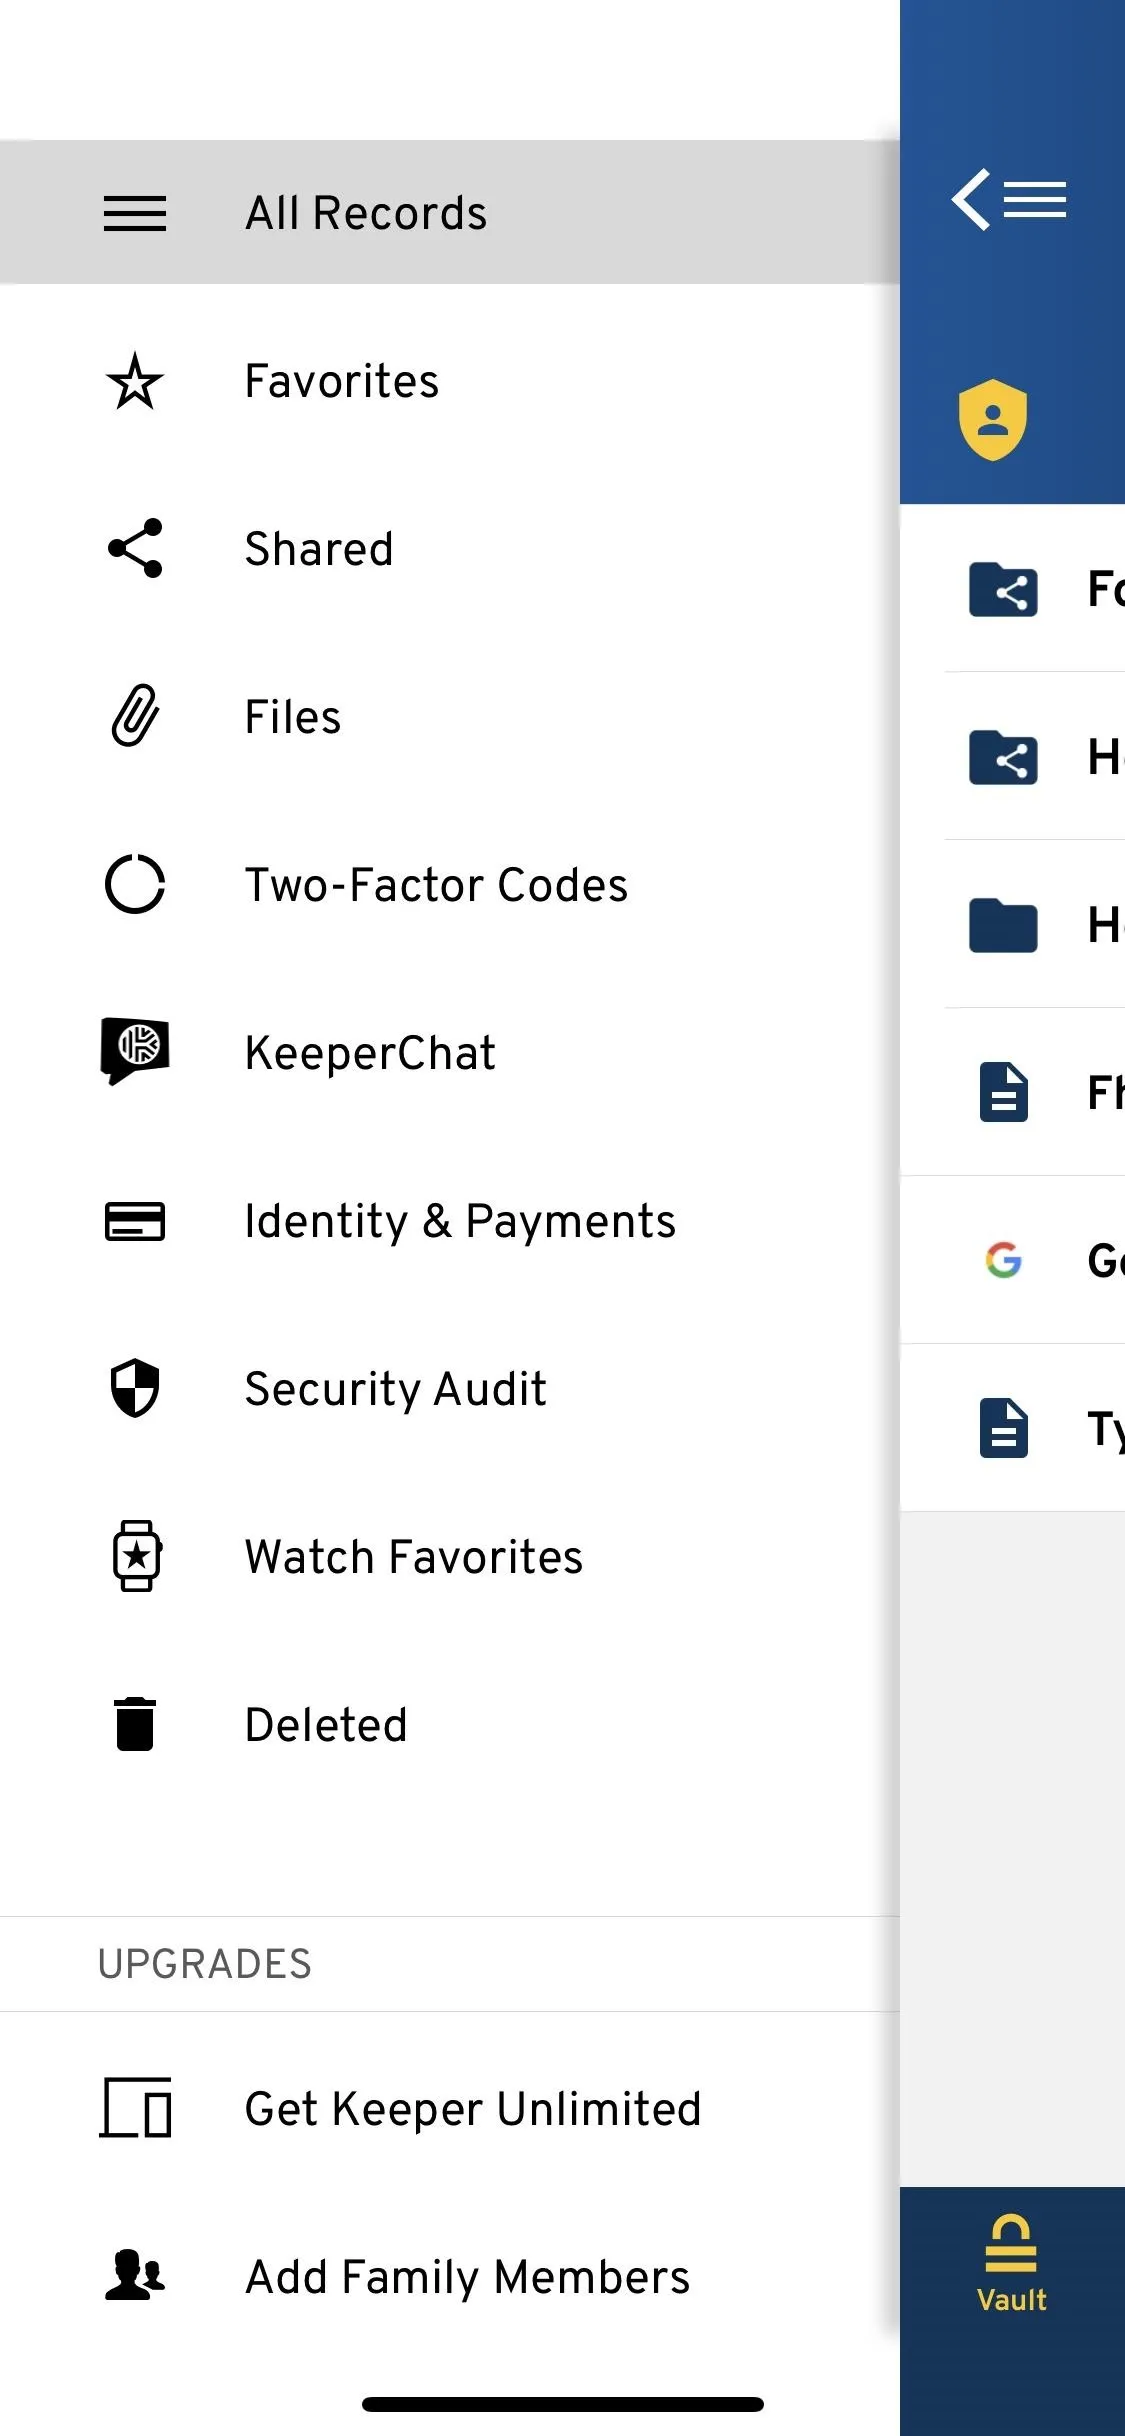
Task: Choose Get Keeper Unlimited upgrade
Action: tap(450, 2108)
